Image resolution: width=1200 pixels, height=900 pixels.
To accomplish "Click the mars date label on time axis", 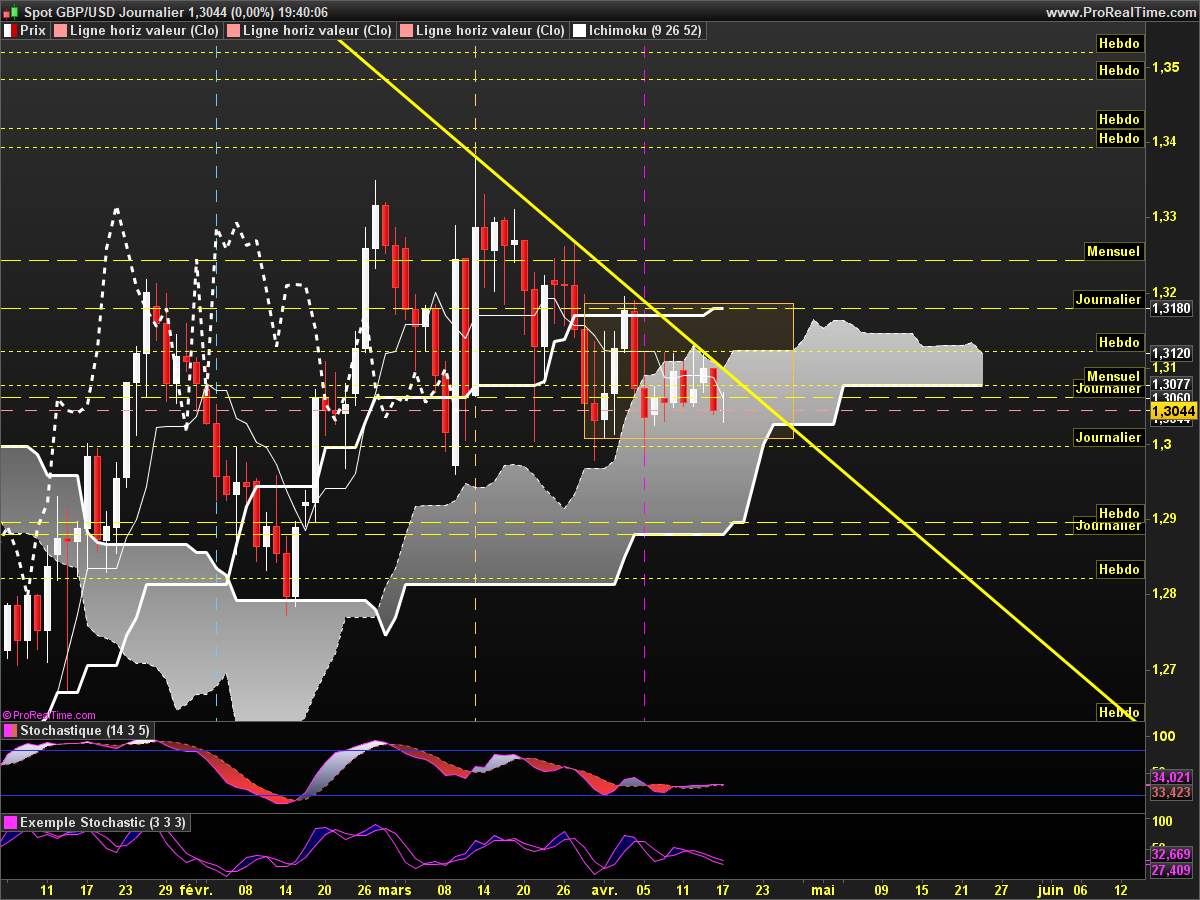I will pos(393,889).
